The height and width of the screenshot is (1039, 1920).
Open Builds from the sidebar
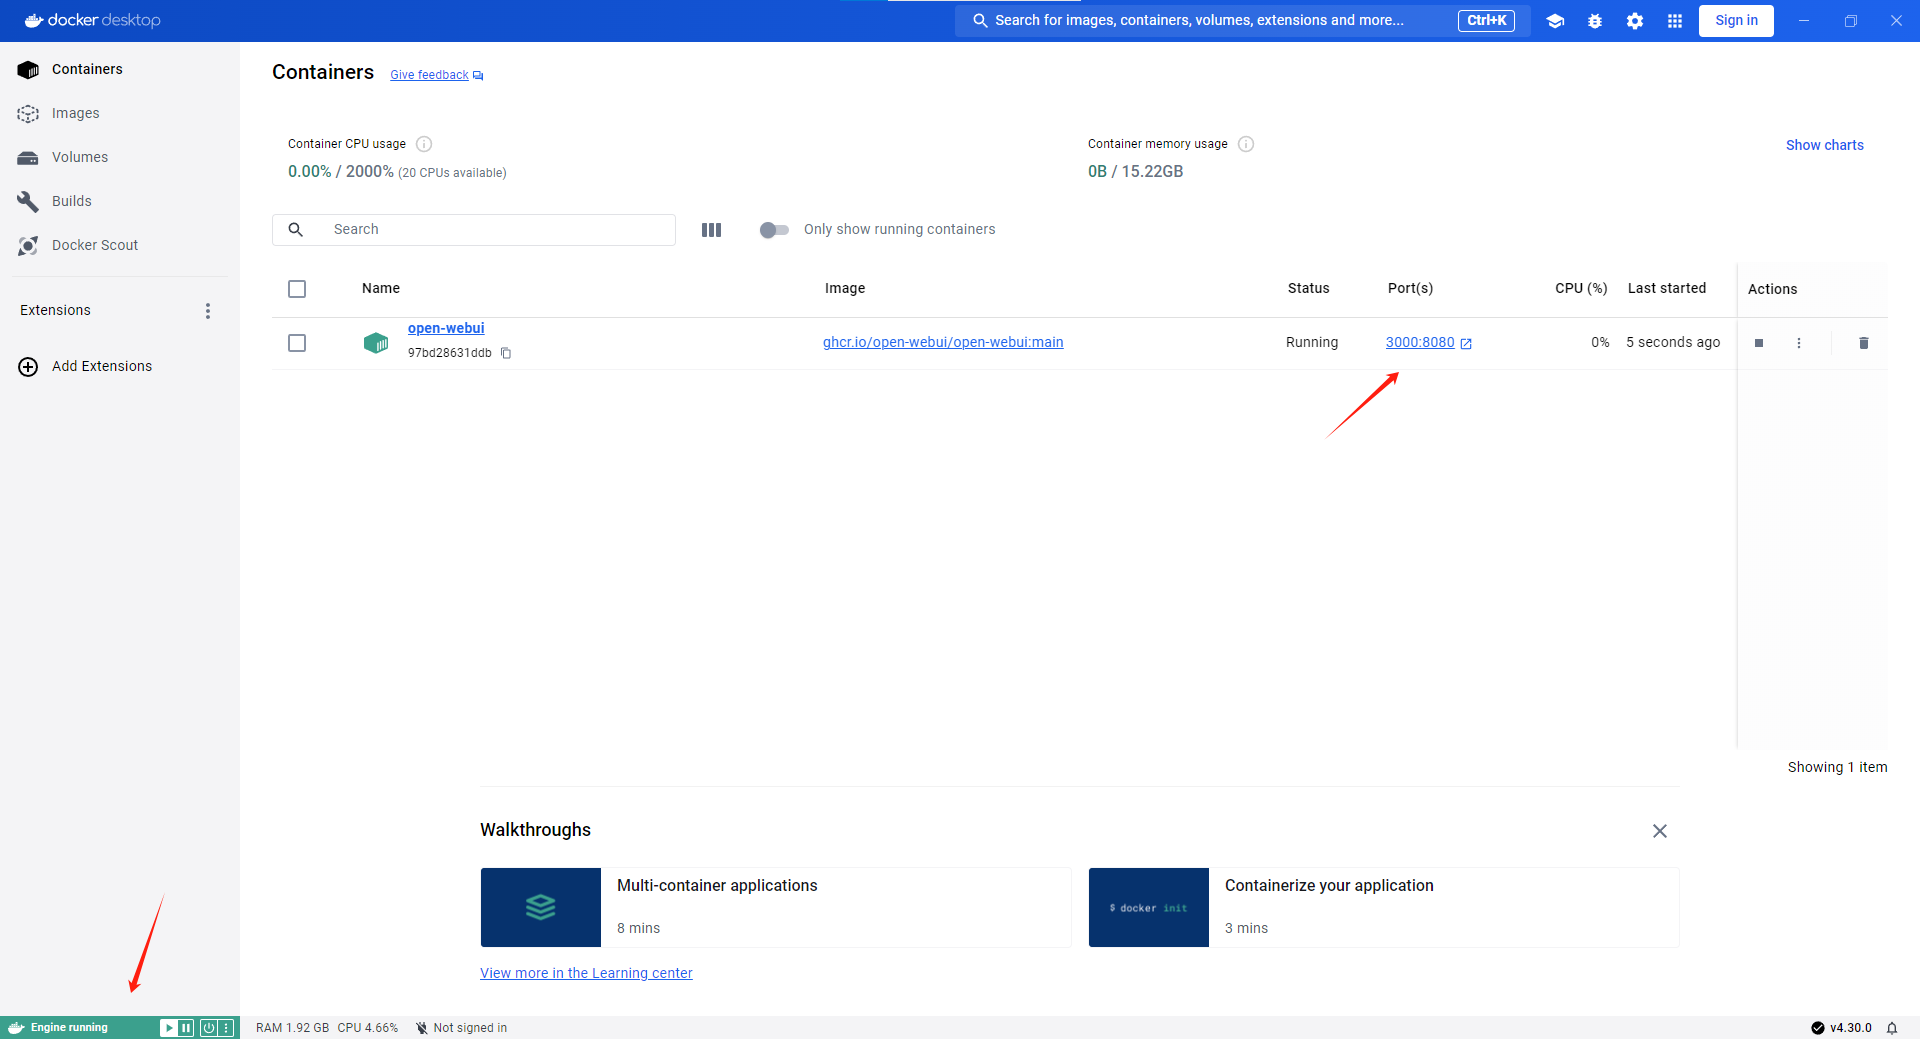tap(120, 201)
